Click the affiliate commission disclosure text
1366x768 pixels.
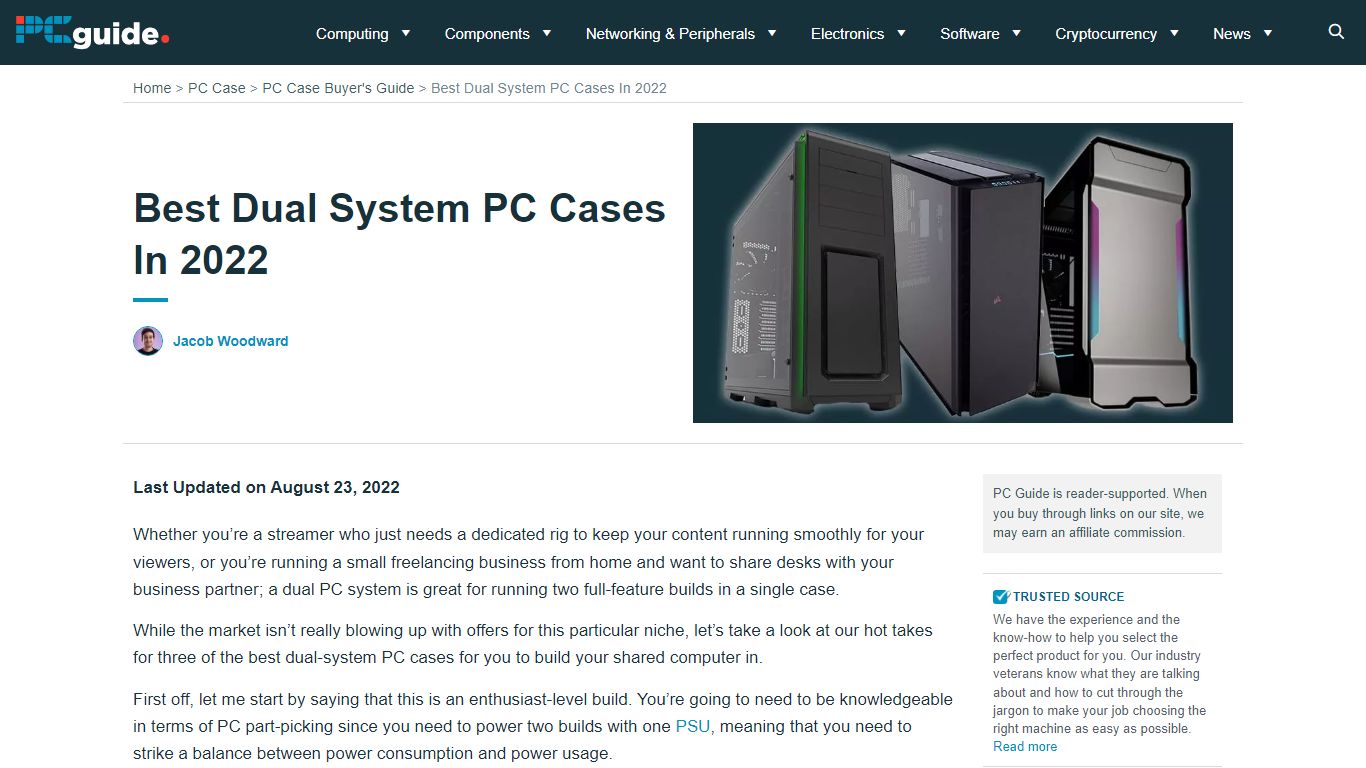point(1100,513)
